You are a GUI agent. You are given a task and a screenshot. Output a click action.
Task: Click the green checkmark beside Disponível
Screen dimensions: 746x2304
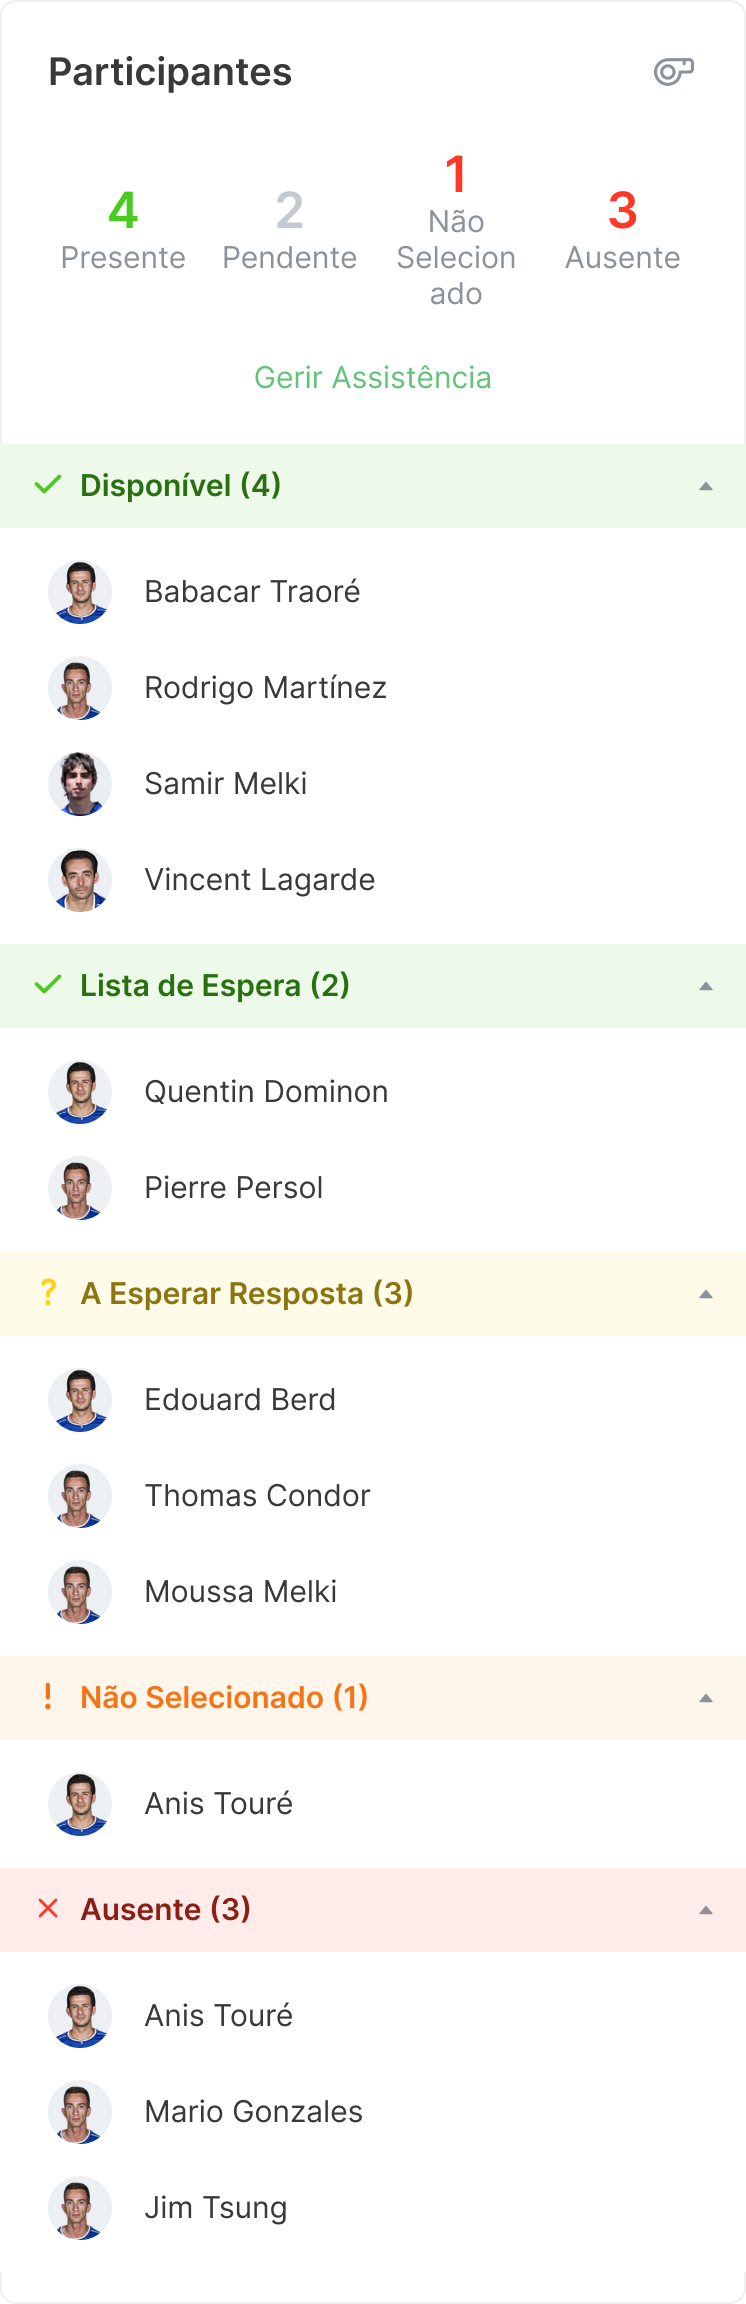click(47, 486)
